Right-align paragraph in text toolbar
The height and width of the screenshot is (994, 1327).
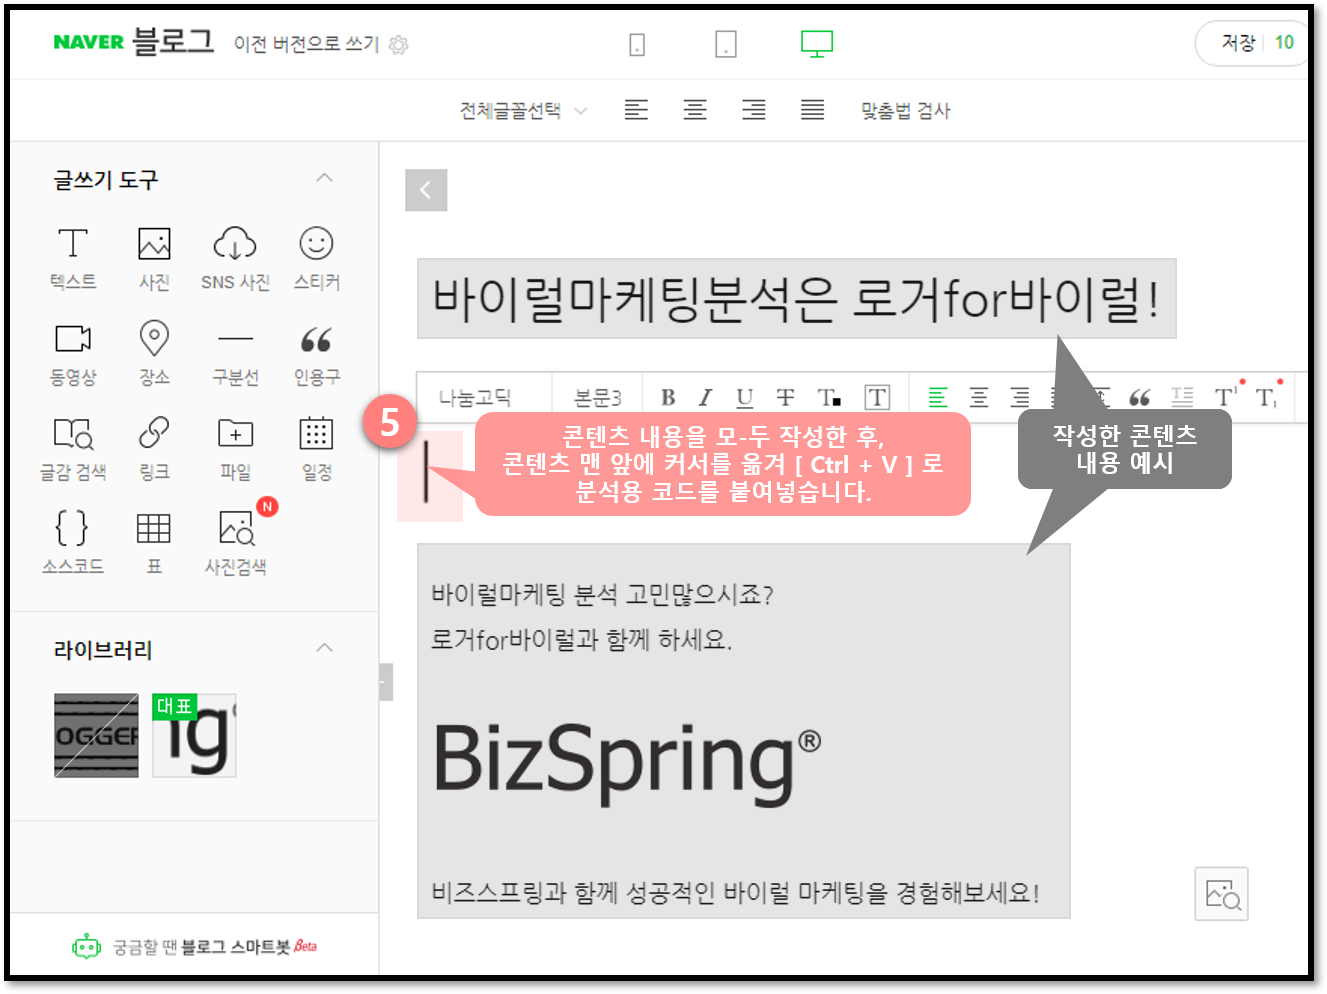tap(1020, 398)
